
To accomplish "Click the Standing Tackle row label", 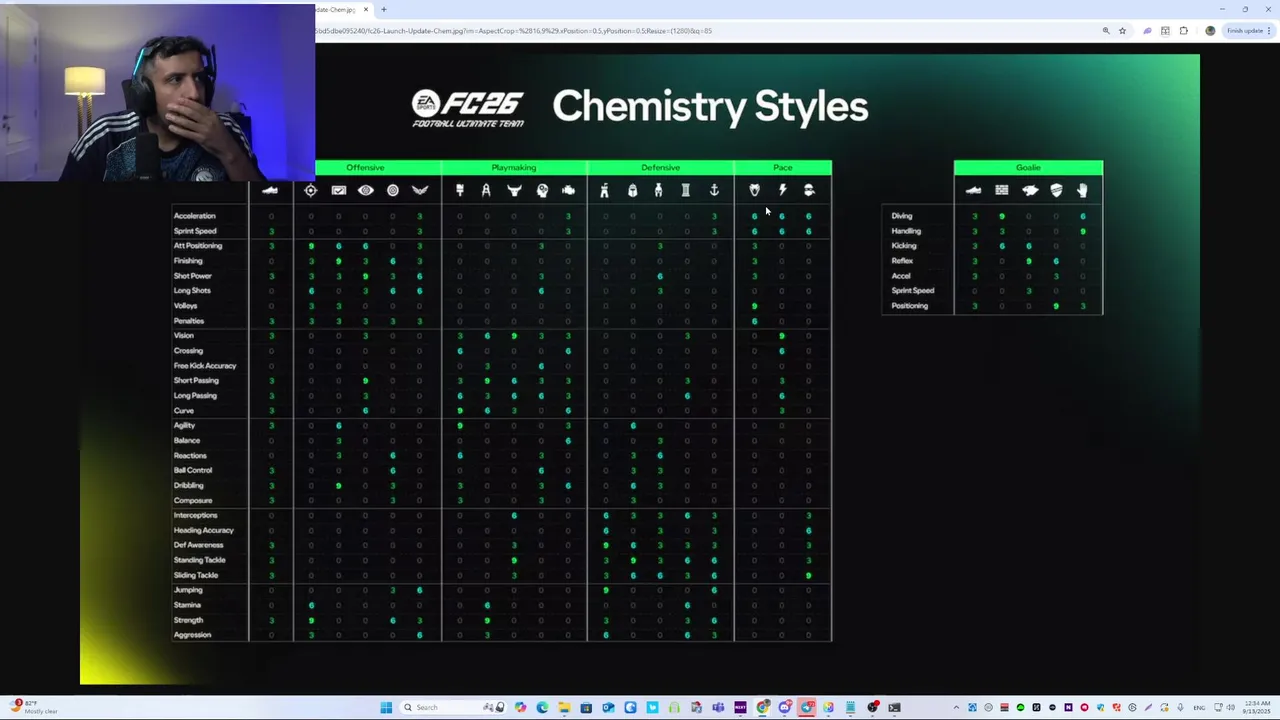I will (x=199, y=560).
